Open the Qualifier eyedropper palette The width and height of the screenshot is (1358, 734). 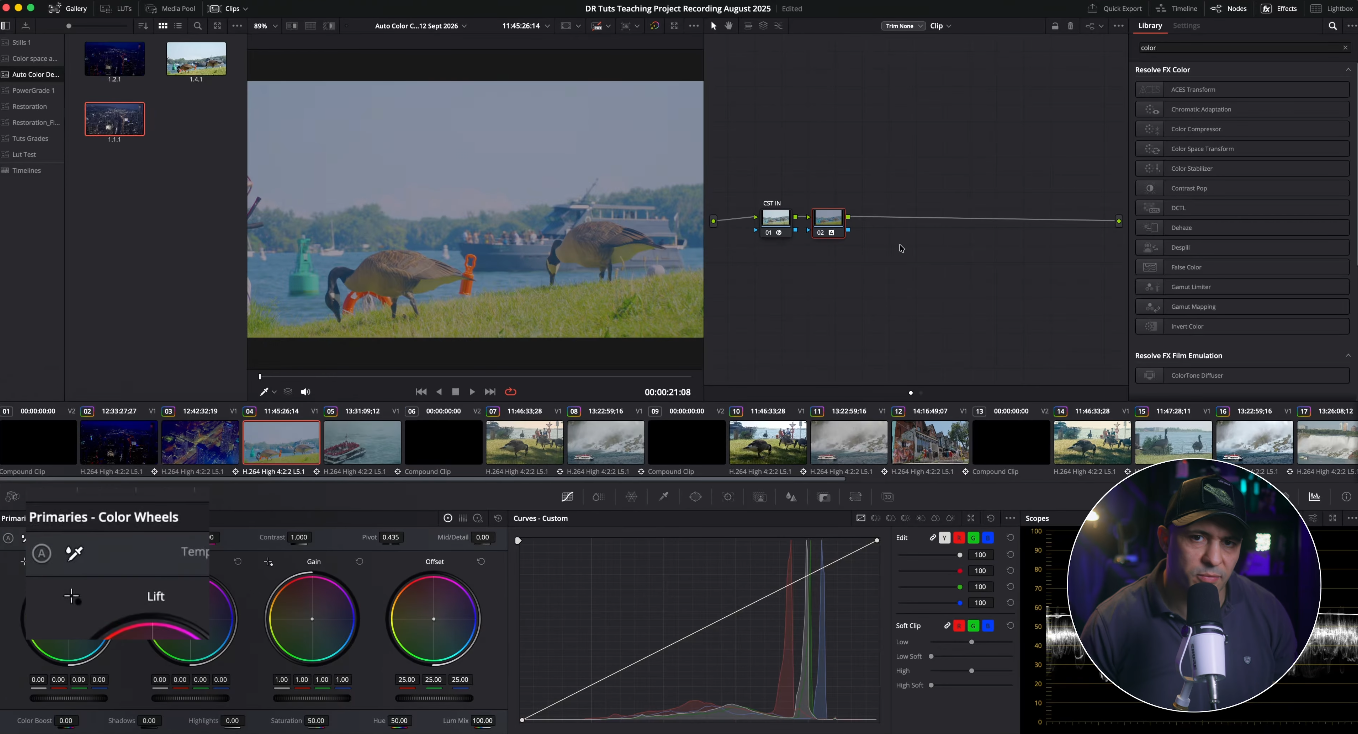(663, 497)
